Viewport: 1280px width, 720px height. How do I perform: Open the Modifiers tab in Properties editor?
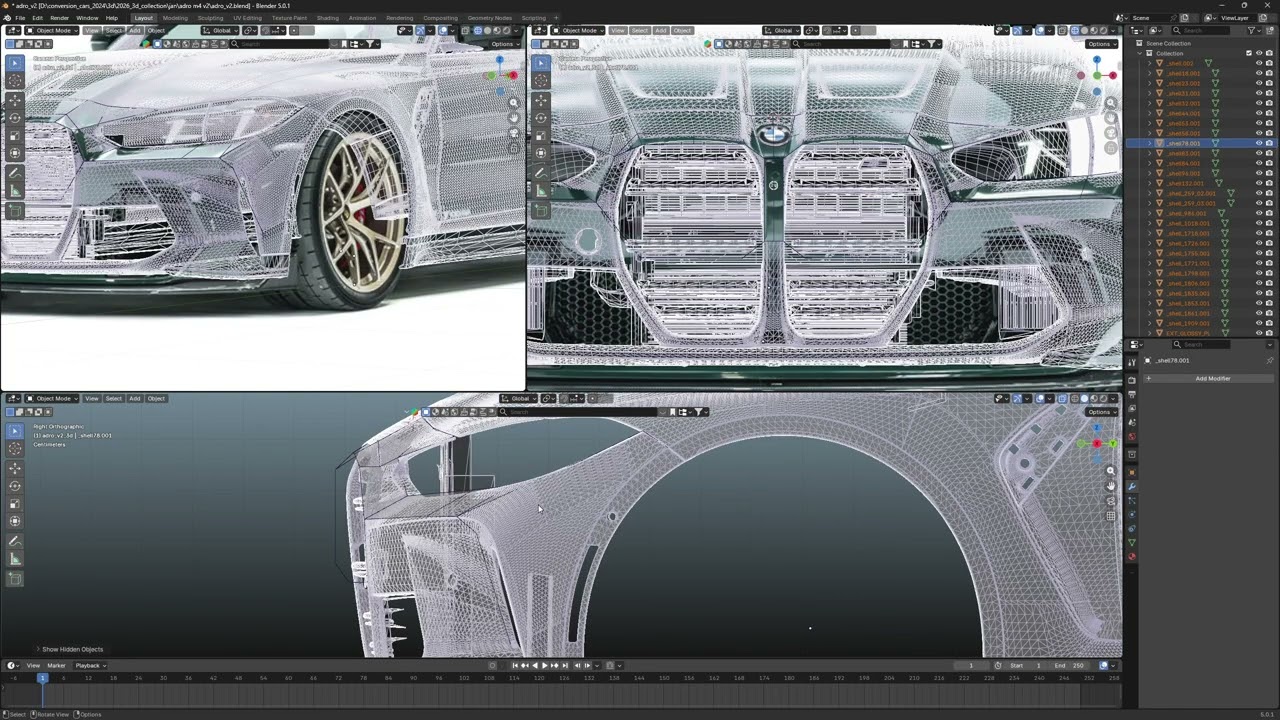click(x=1132, y=487)
